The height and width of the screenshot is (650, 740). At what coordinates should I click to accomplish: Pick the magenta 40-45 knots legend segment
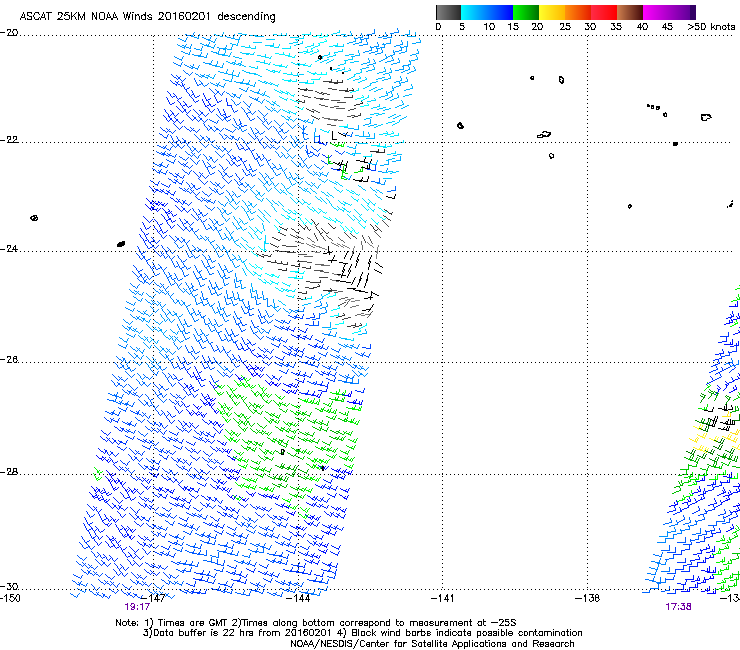[656, 12]
